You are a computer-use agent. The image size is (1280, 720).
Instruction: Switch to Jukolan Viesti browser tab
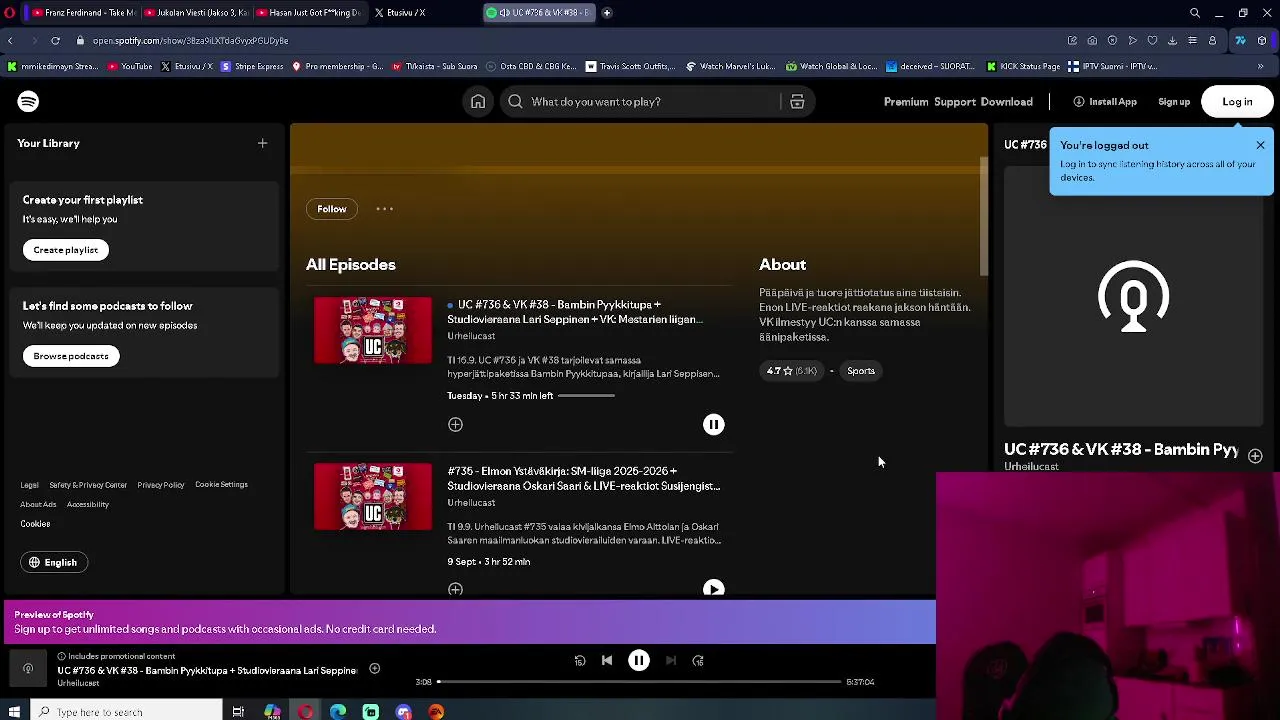195,13
